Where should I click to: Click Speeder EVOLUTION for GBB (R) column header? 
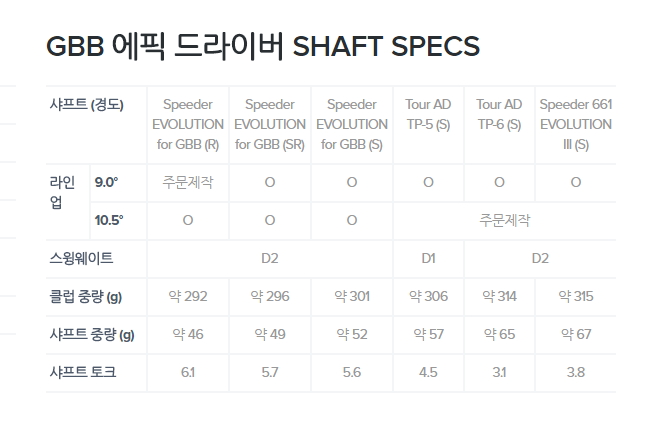pyautogui.click(x=187, y=124)
